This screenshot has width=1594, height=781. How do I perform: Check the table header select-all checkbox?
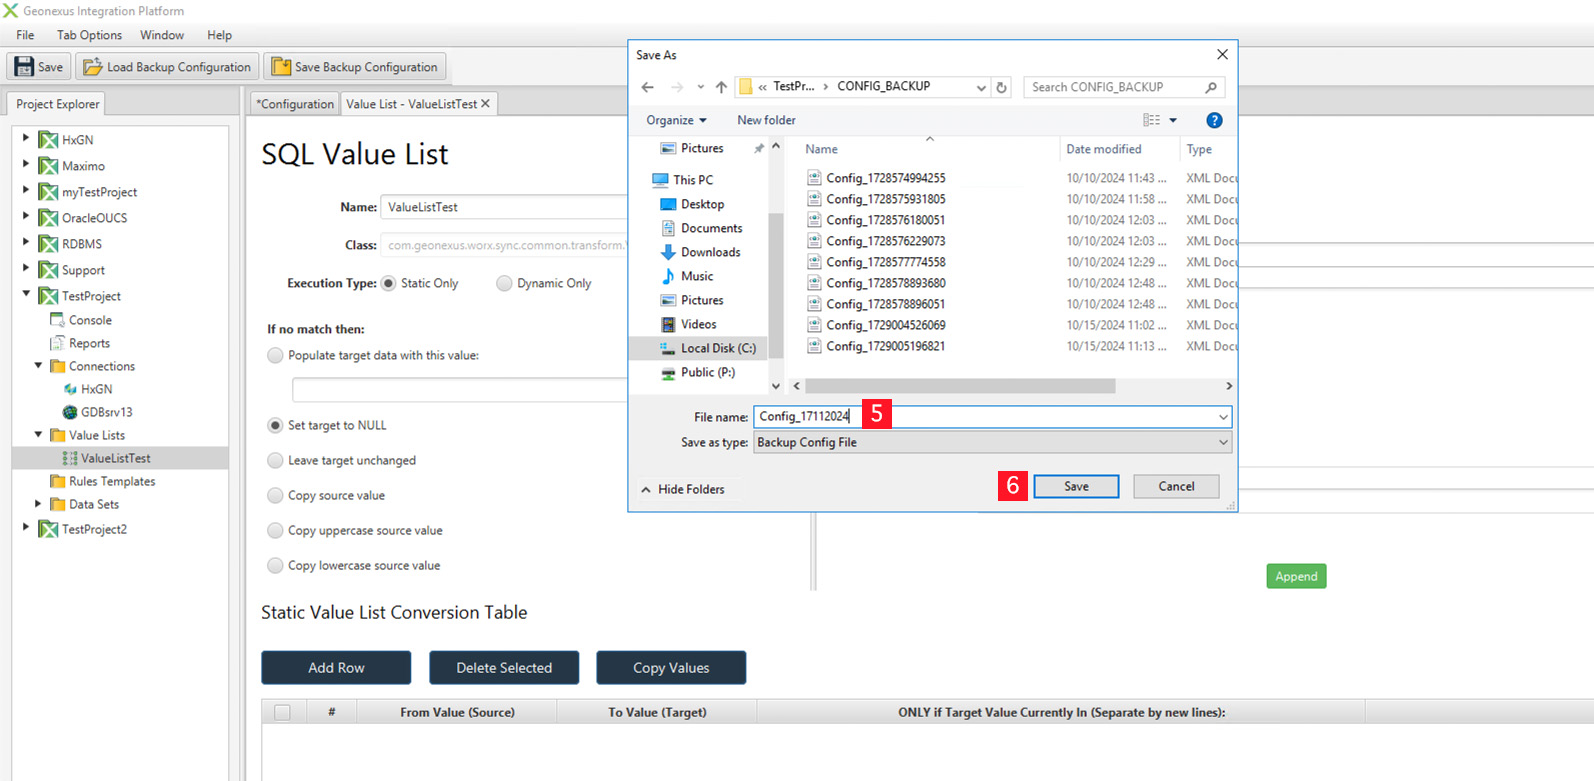pyautogui.click(x=282, y=712)
